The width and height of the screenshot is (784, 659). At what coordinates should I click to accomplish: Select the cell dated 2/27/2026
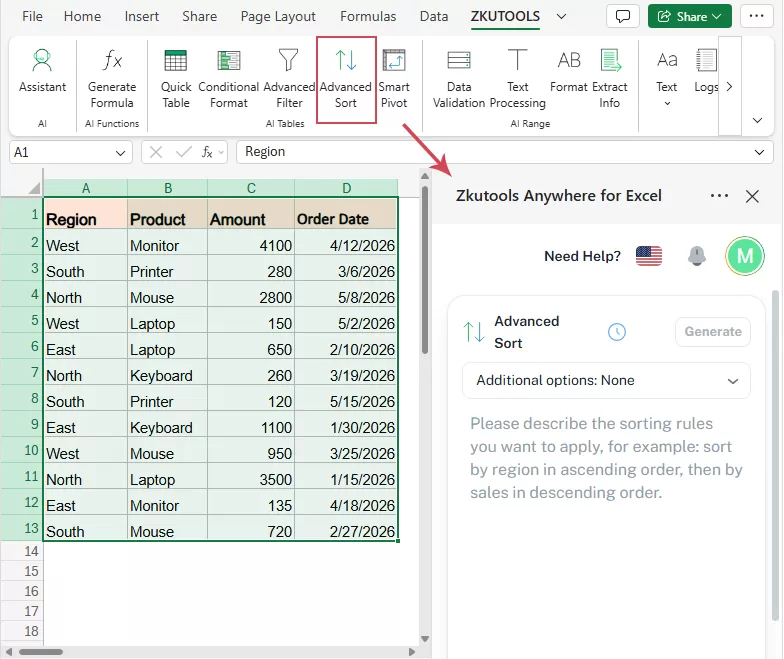(x=346, y=528)
